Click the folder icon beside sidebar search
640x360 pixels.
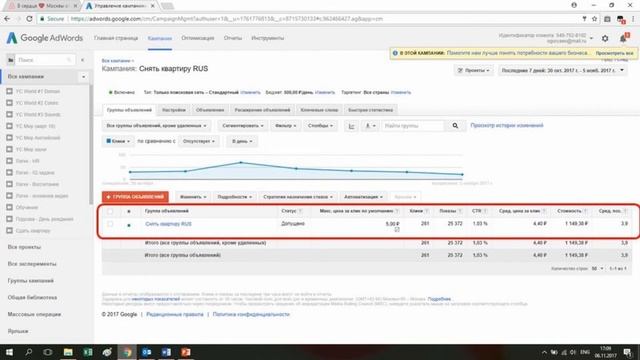pyautogui.click(x=11, y=60)
